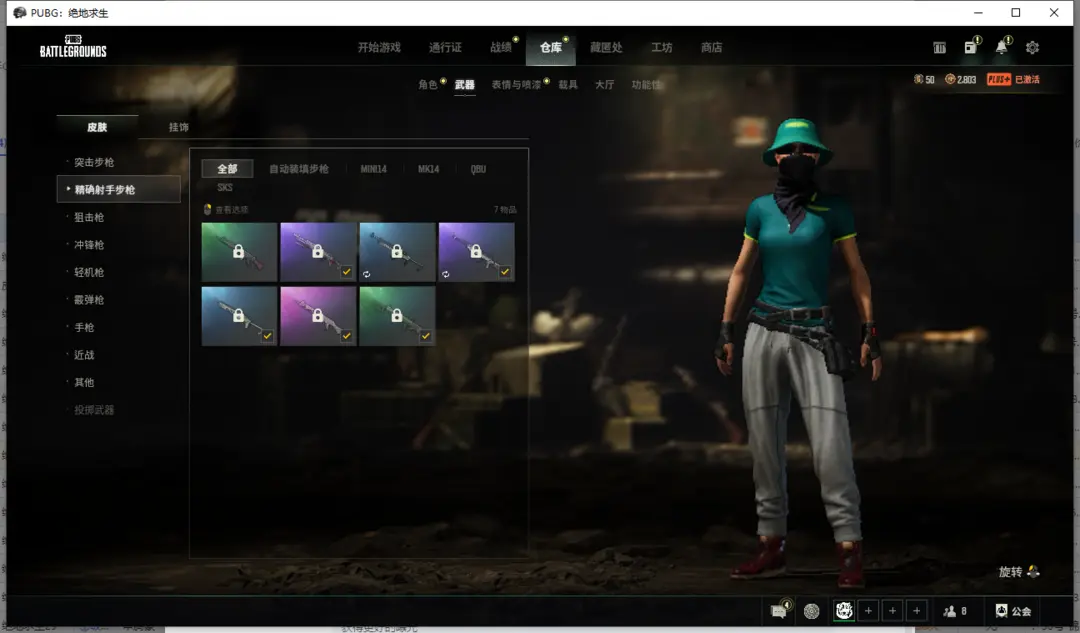The width and height of the screenshot is (1080, 633).
Task: Open the 藏匿处 tab
Action: point(606,48)
